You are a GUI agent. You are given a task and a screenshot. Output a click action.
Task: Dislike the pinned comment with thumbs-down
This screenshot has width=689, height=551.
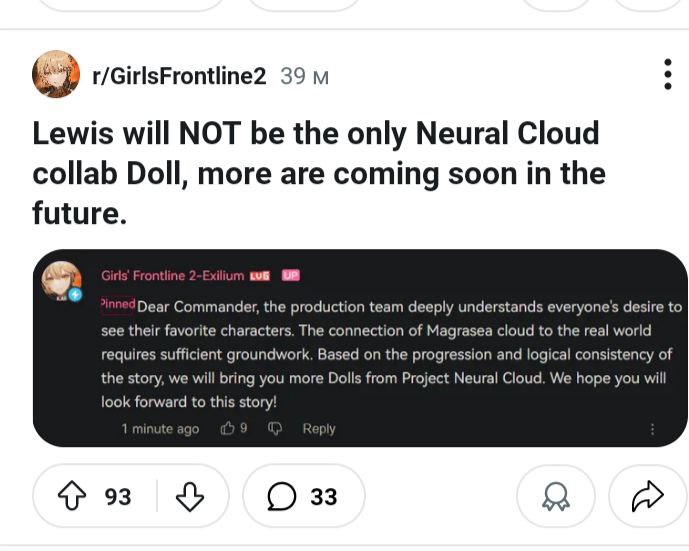(275, 429)
